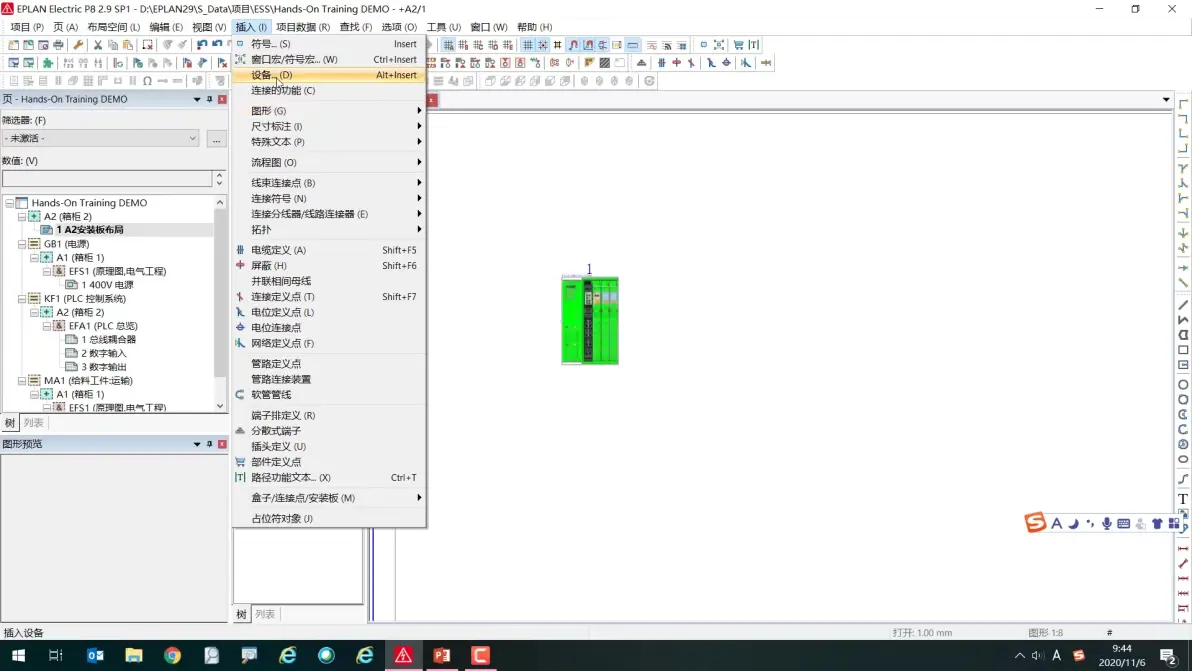Viewport: 1192px width, 671px height.
Task: Open settings with the wrench icon
Action: 78,45
